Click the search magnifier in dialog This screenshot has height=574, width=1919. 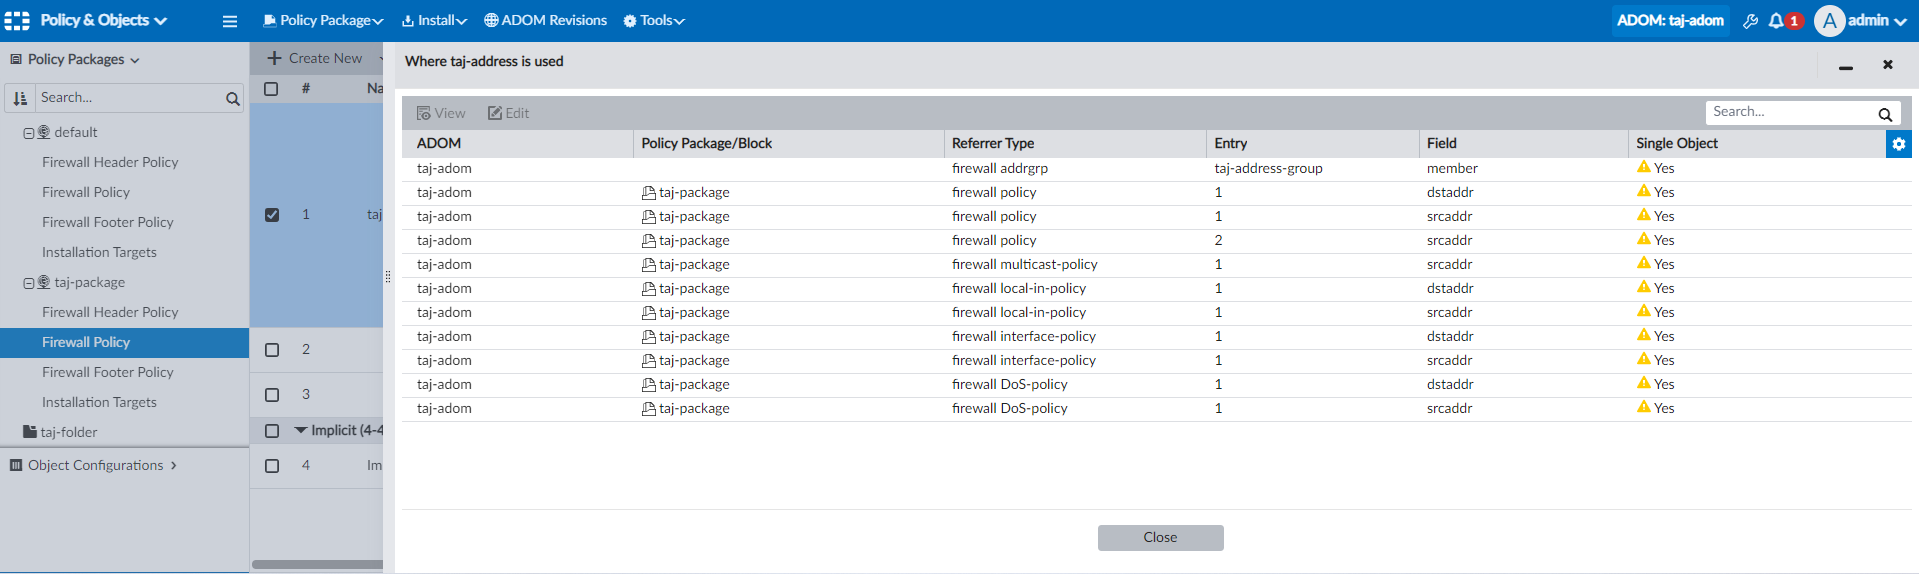(1885, 114)
